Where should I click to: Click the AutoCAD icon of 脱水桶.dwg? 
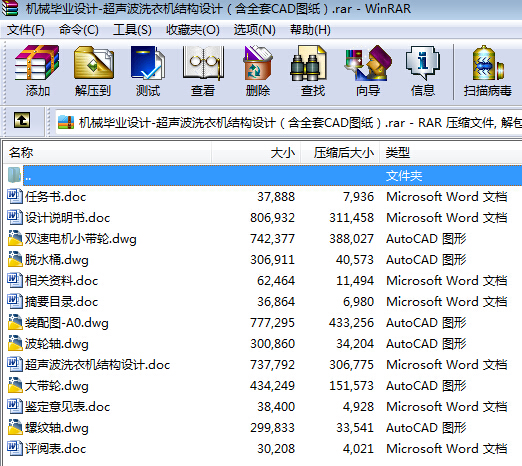[15, 259]
